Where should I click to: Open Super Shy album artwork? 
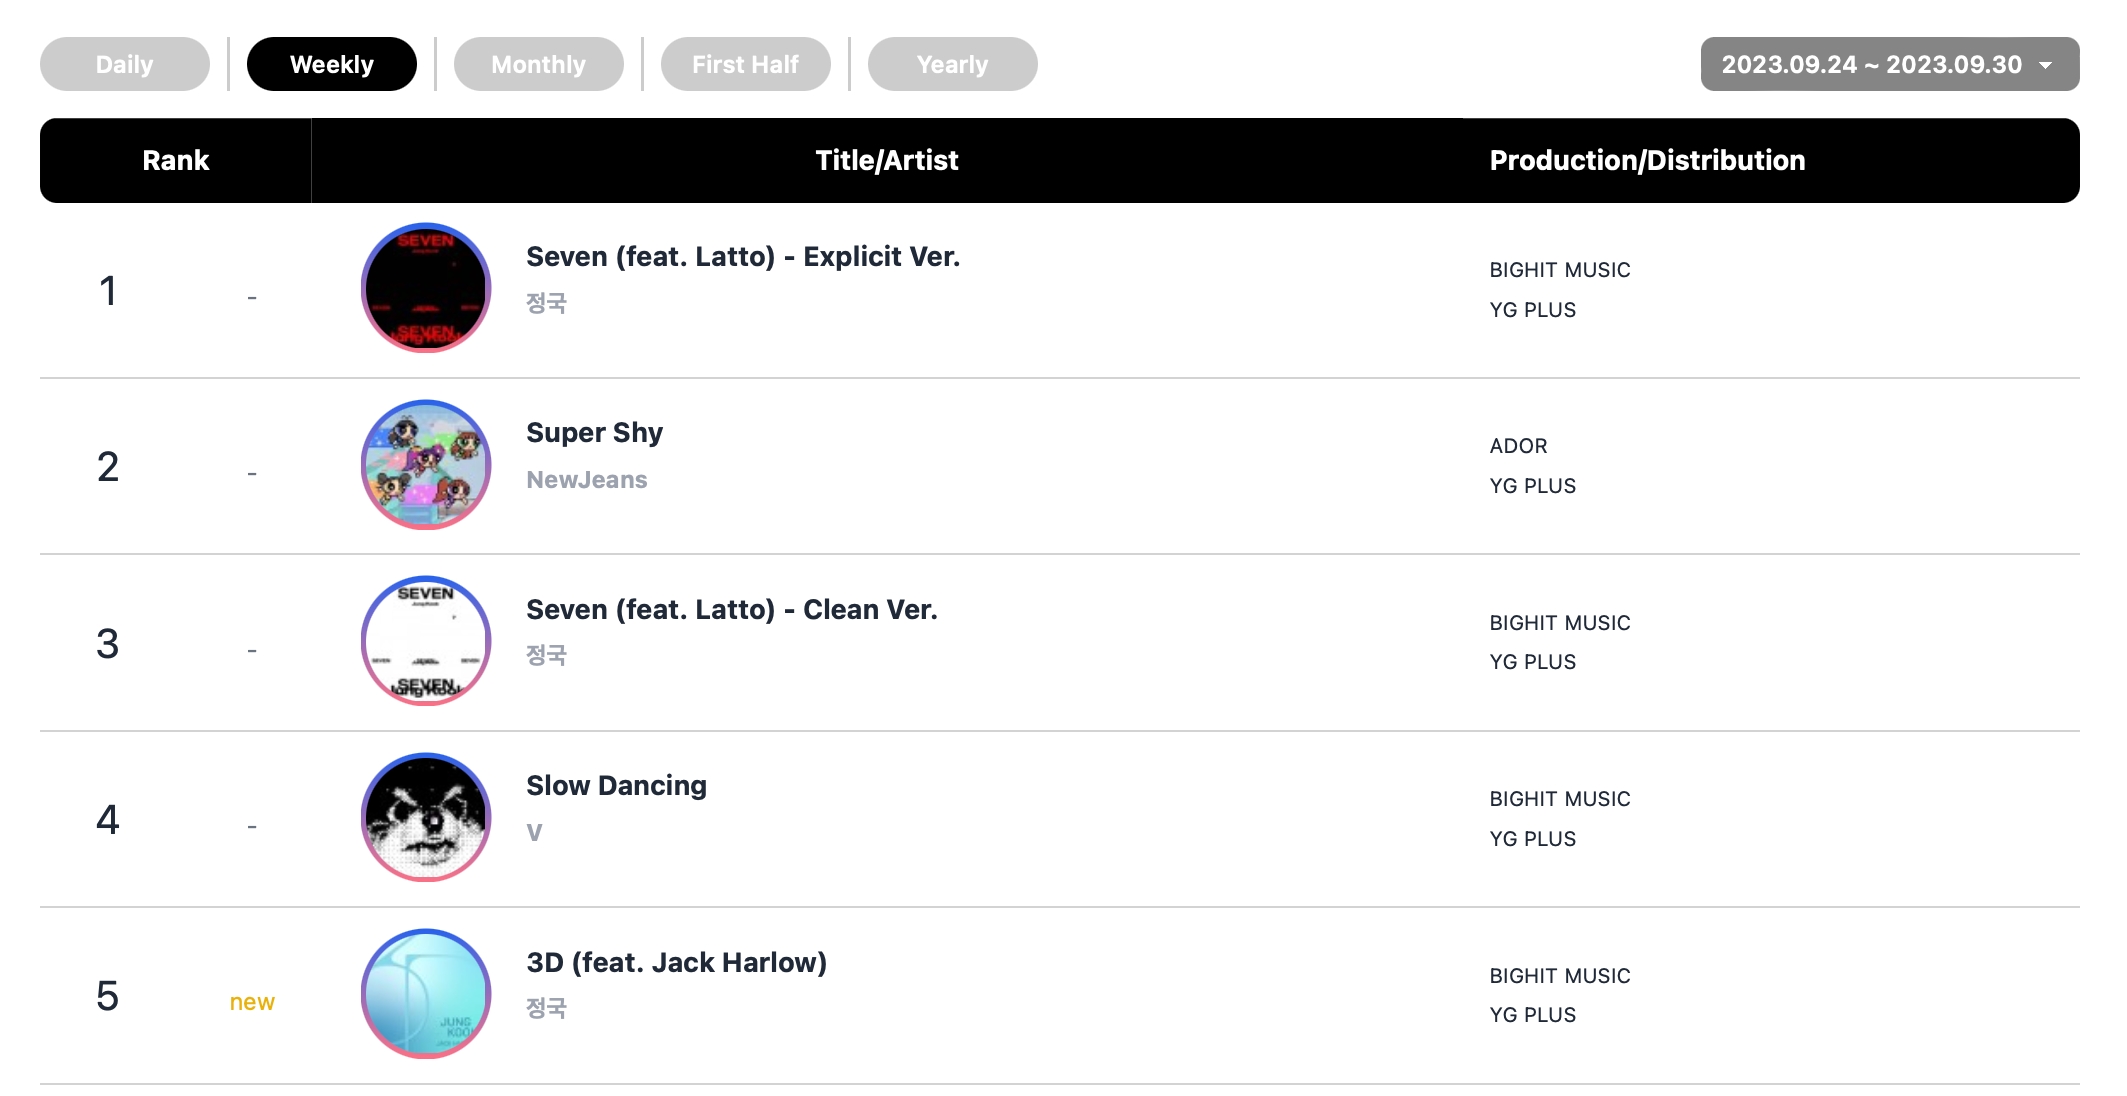(426, 465)
